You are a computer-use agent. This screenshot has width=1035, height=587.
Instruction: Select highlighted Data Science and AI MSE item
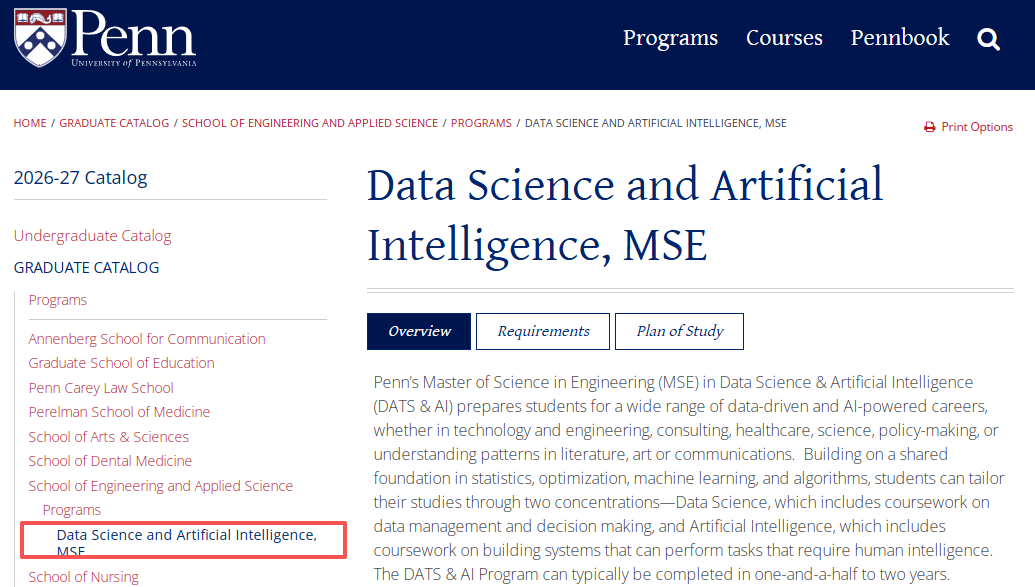point(184,540)
